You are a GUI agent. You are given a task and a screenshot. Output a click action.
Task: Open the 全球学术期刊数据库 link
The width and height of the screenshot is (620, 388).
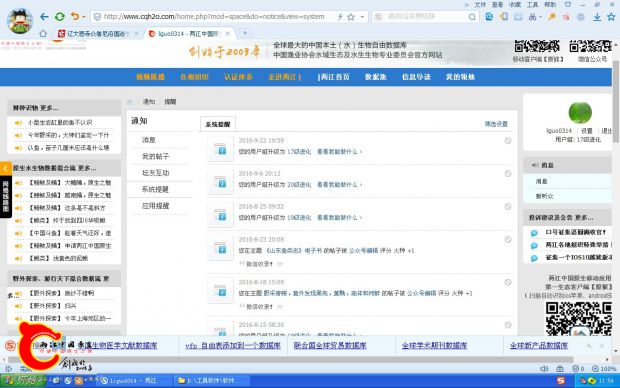[x=434, y=345]
